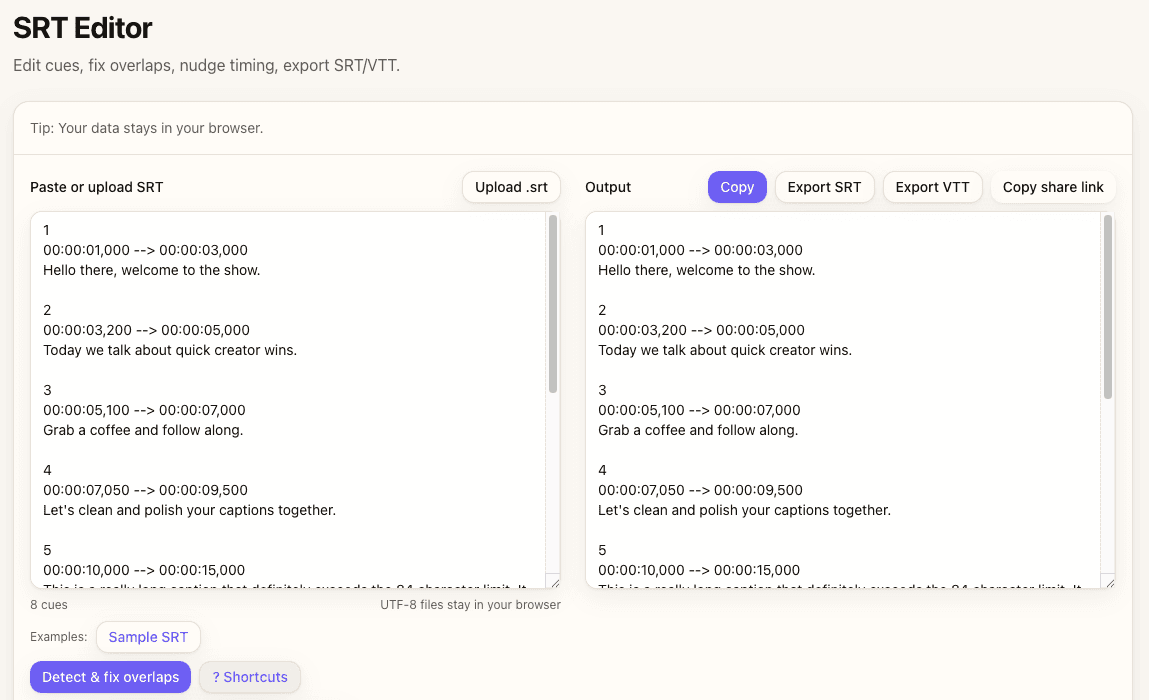Viewport: 1149px width, 700px height.
Task: Export the captions as SRT
Action: point(824,187)
